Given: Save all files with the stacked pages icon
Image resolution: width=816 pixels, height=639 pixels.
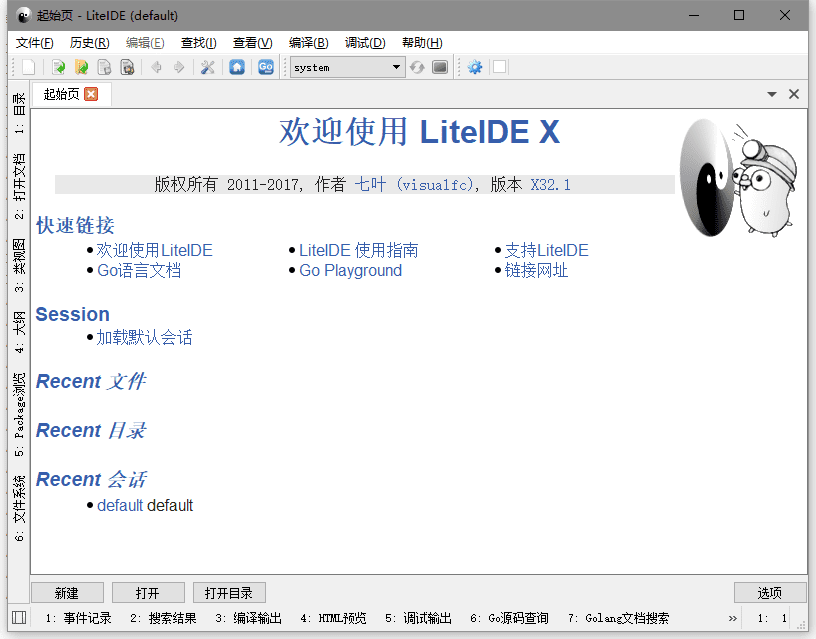Looking at the screenshot, I should tap(128, 67).
